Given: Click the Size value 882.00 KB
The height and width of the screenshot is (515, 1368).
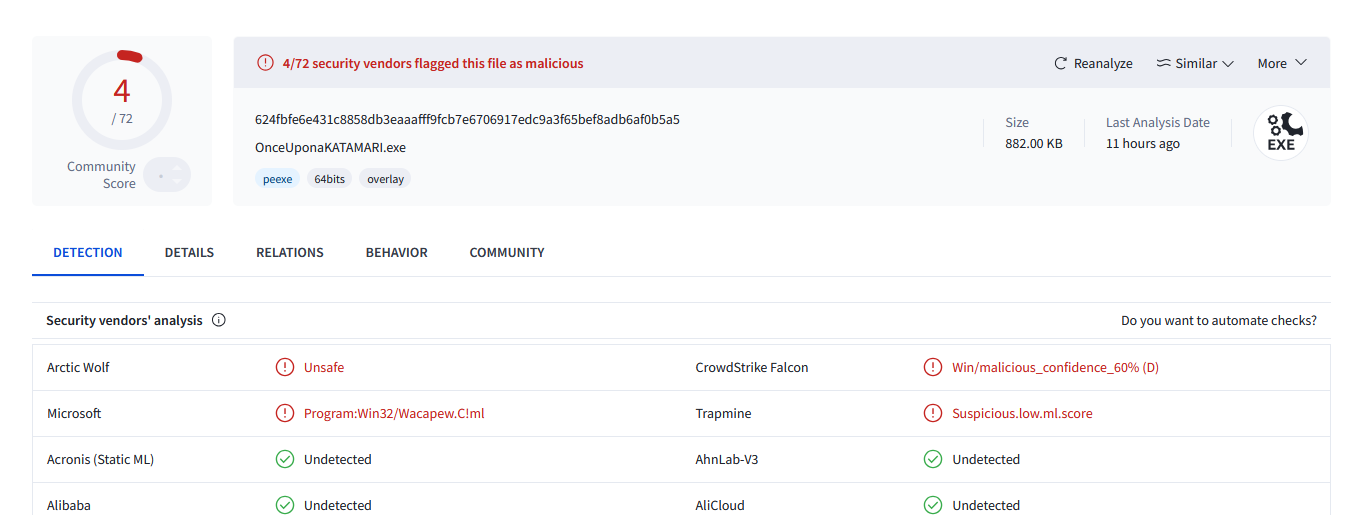Looking at the screenshot, I should tap(1034, 143).
